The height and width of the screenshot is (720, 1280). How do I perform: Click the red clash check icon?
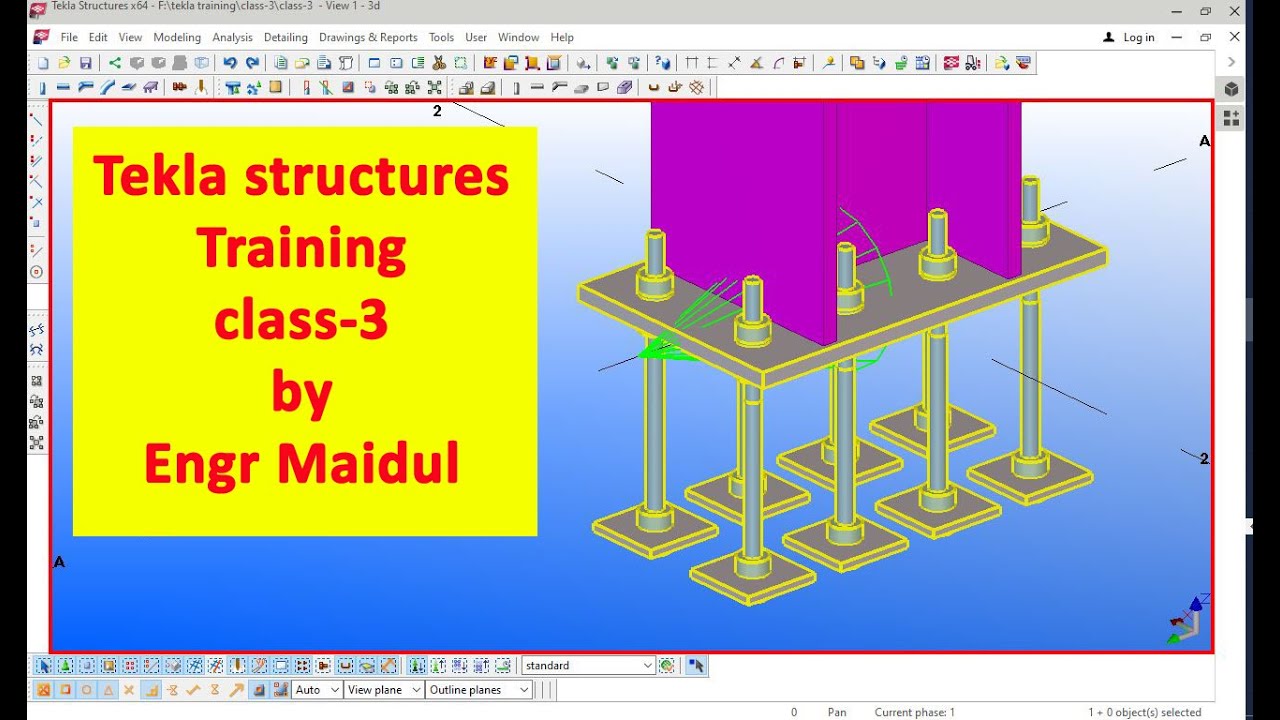(x=950, y=63)
